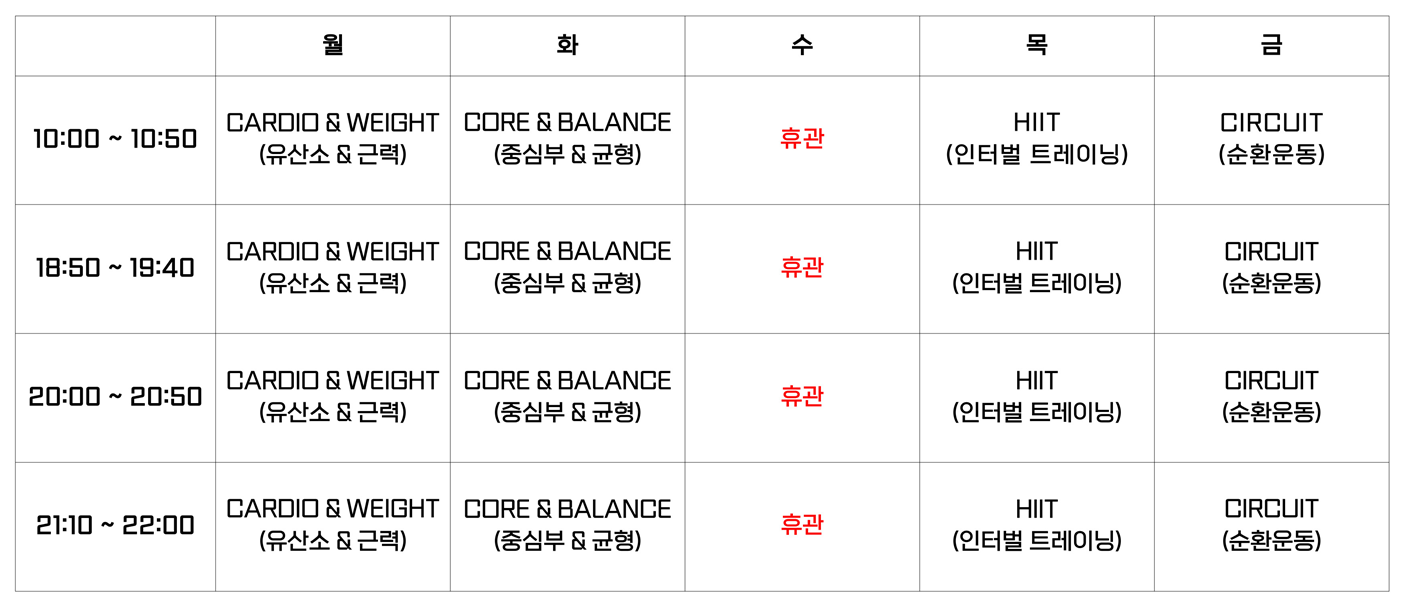This screenshot has height=607, width=1405.
Task: Select the 21:10 ~ 22:00 time slot
Action: pyautogui.click(x=115, y=526)
